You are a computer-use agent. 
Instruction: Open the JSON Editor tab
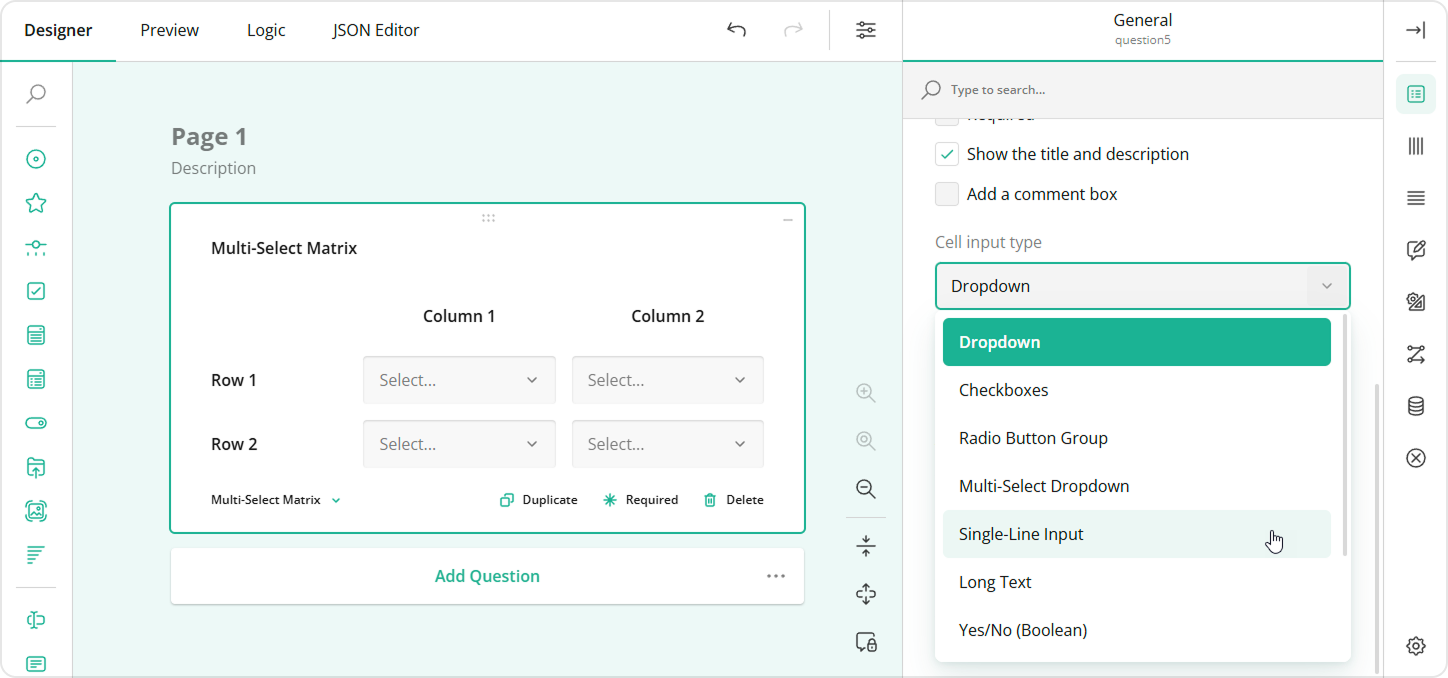coord(375,30)
